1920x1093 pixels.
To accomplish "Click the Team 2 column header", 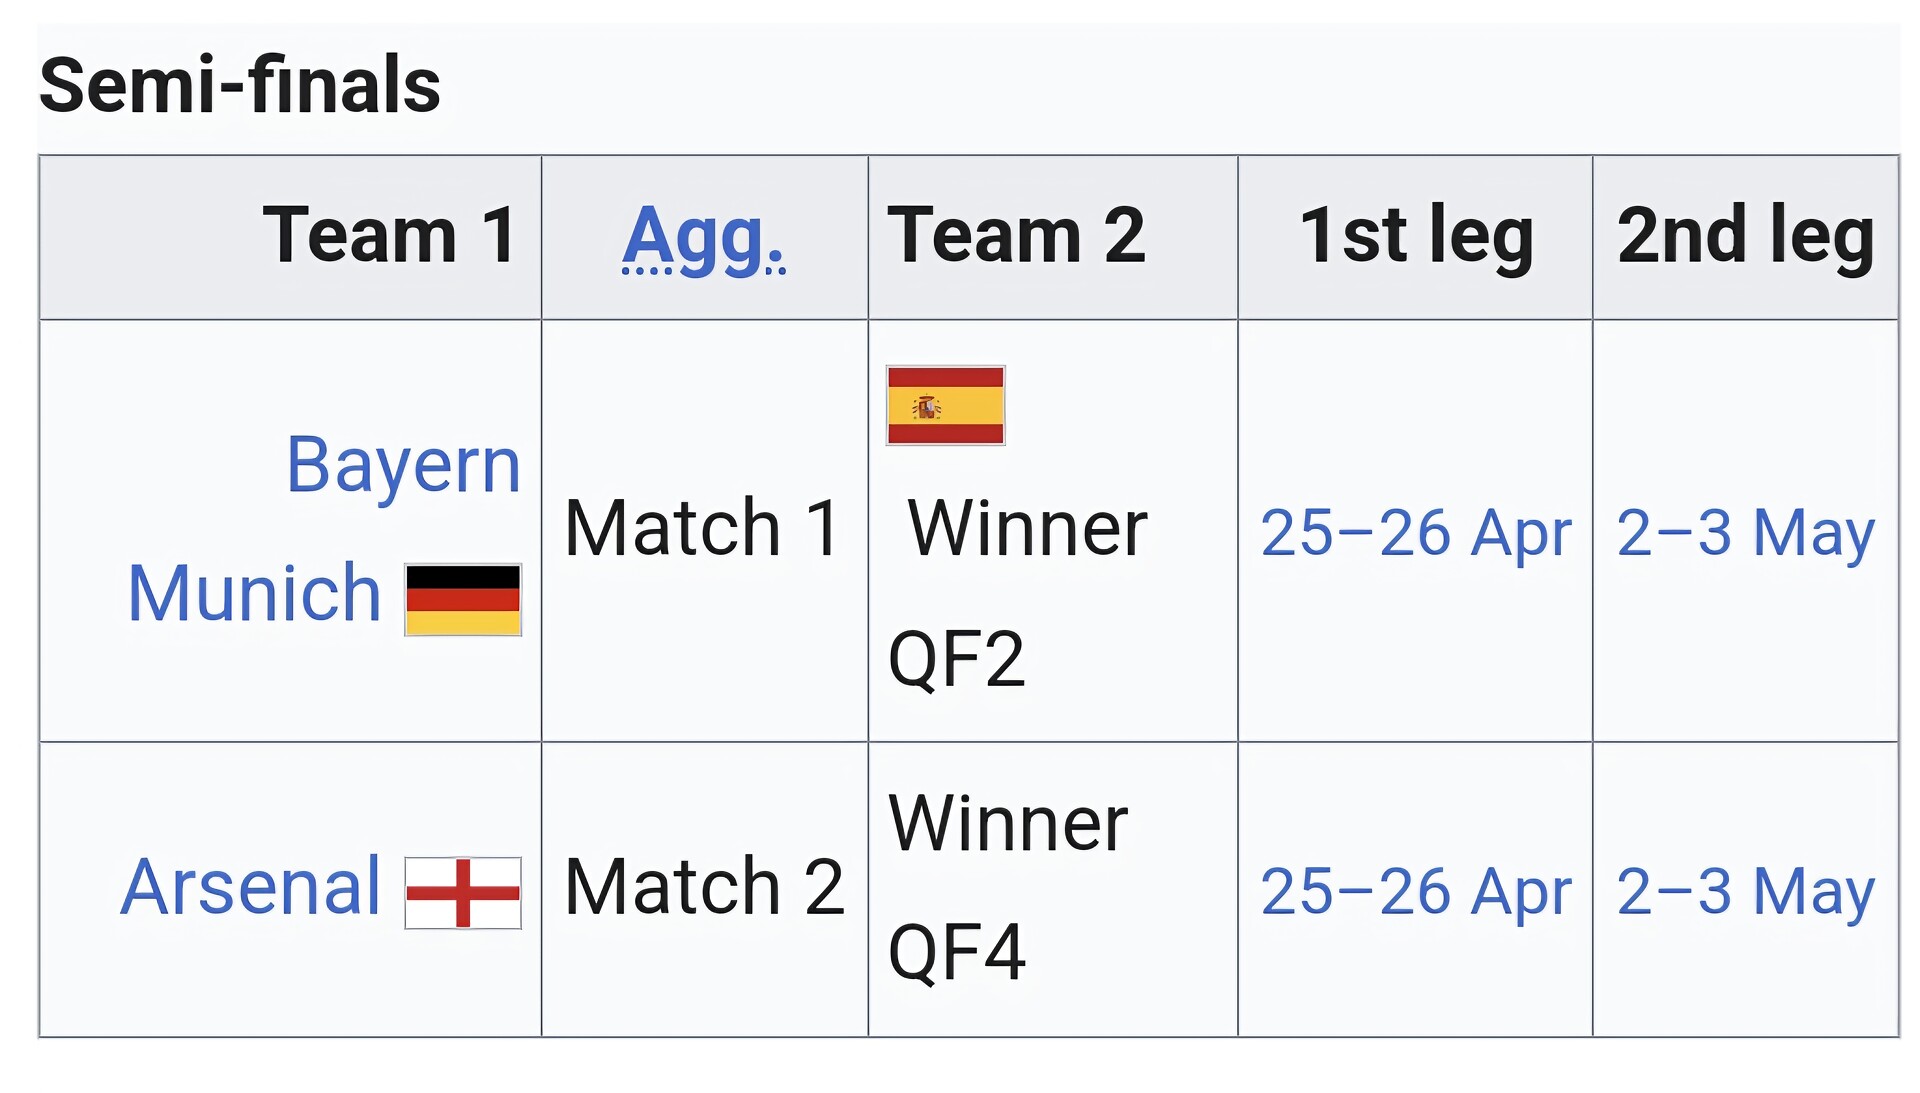I will [x=1016, y=236].
